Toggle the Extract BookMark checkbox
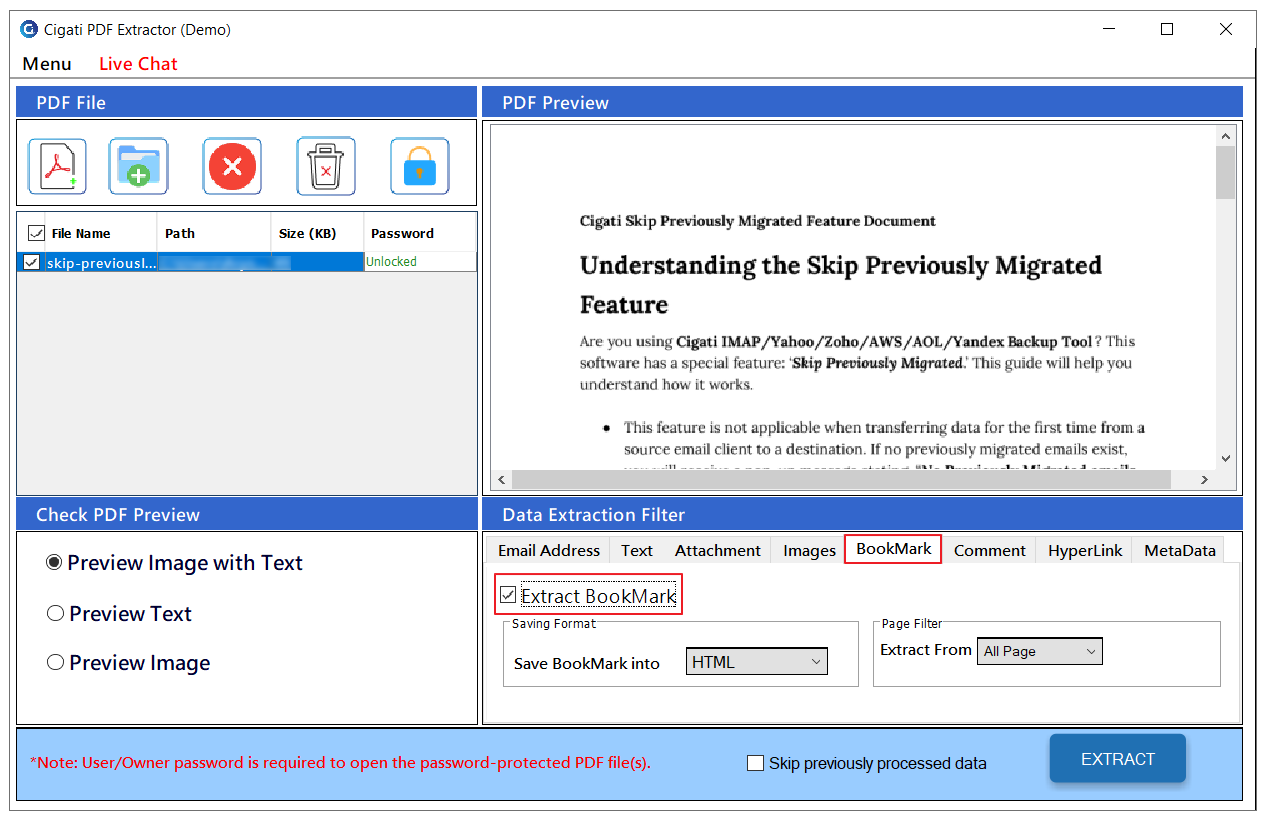1270x818 pixels. pyautogui.click(x=508, y=596)
